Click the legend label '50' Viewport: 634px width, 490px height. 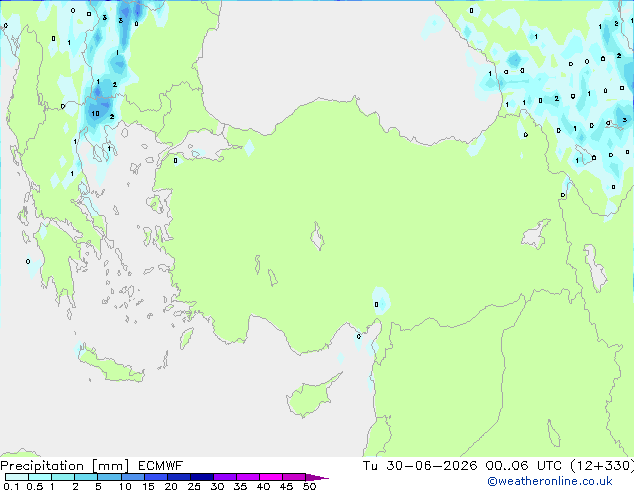pos(309,486)
